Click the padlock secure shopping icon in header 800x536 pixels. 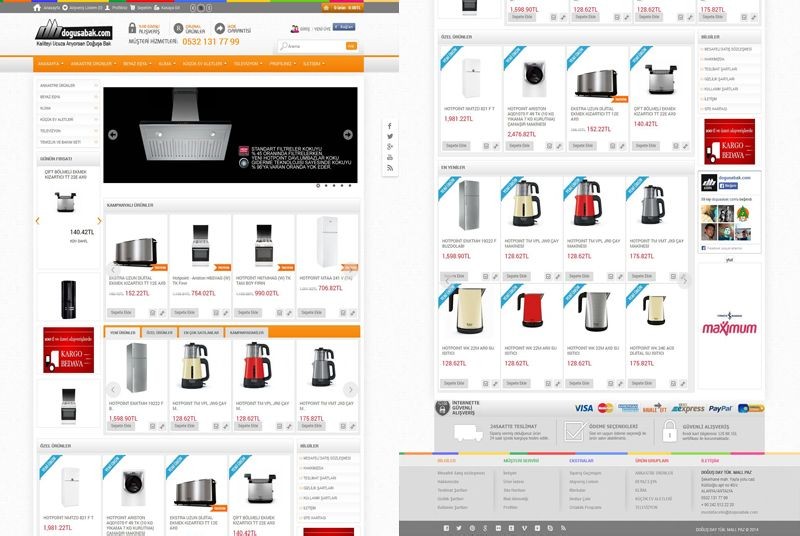point(132,28)
